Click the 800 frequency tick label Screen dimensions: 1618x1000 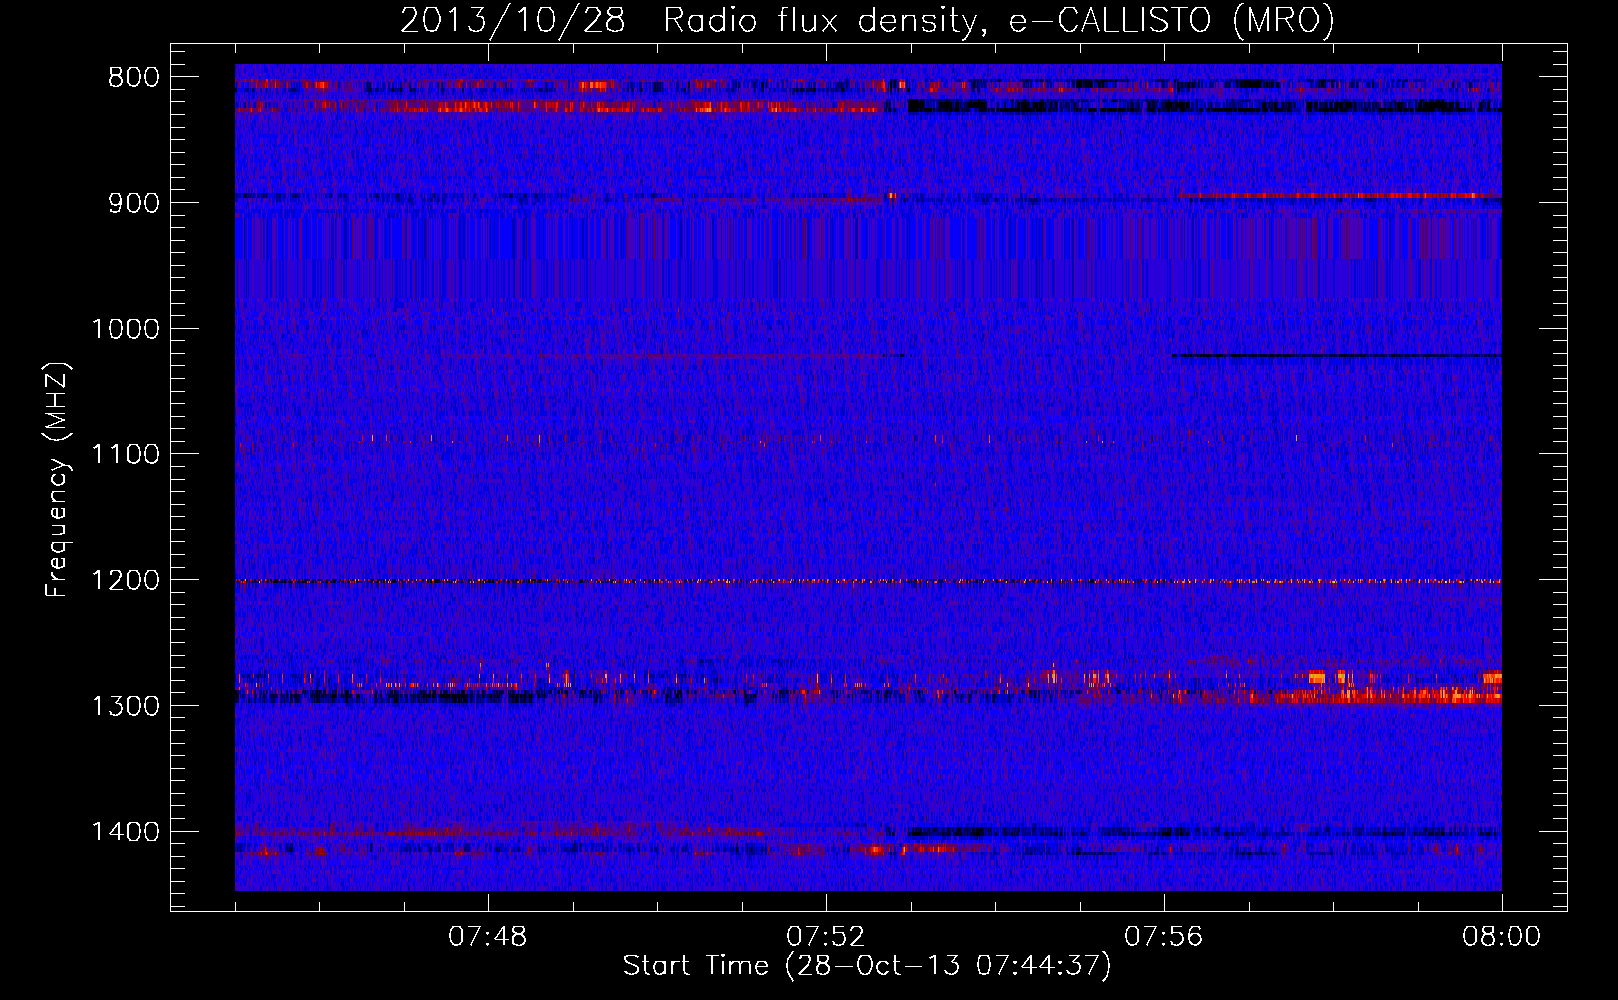(x=134, y=78)
